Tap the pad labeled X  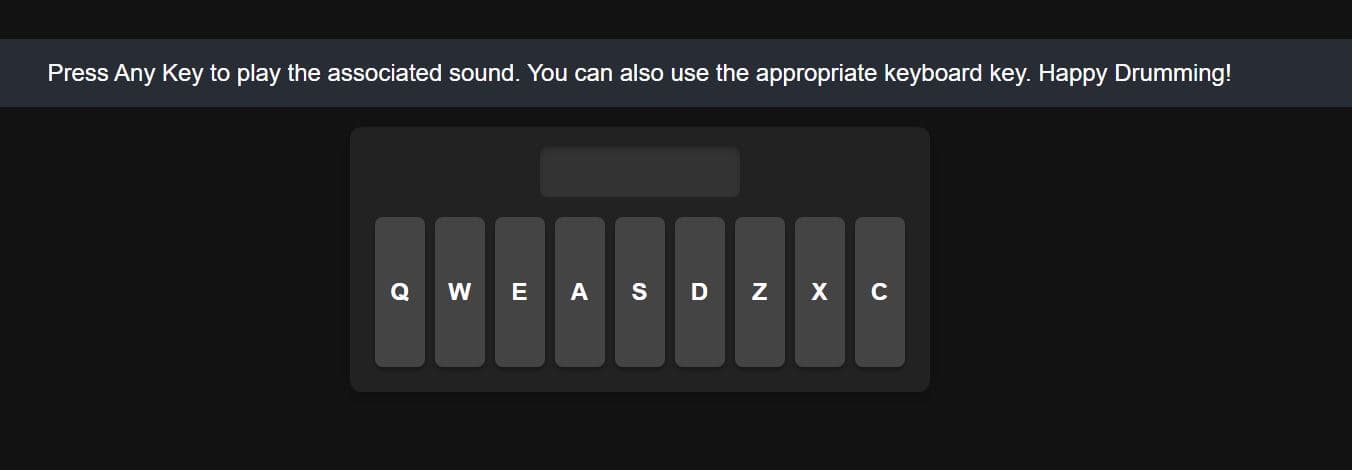coord(820,292)
